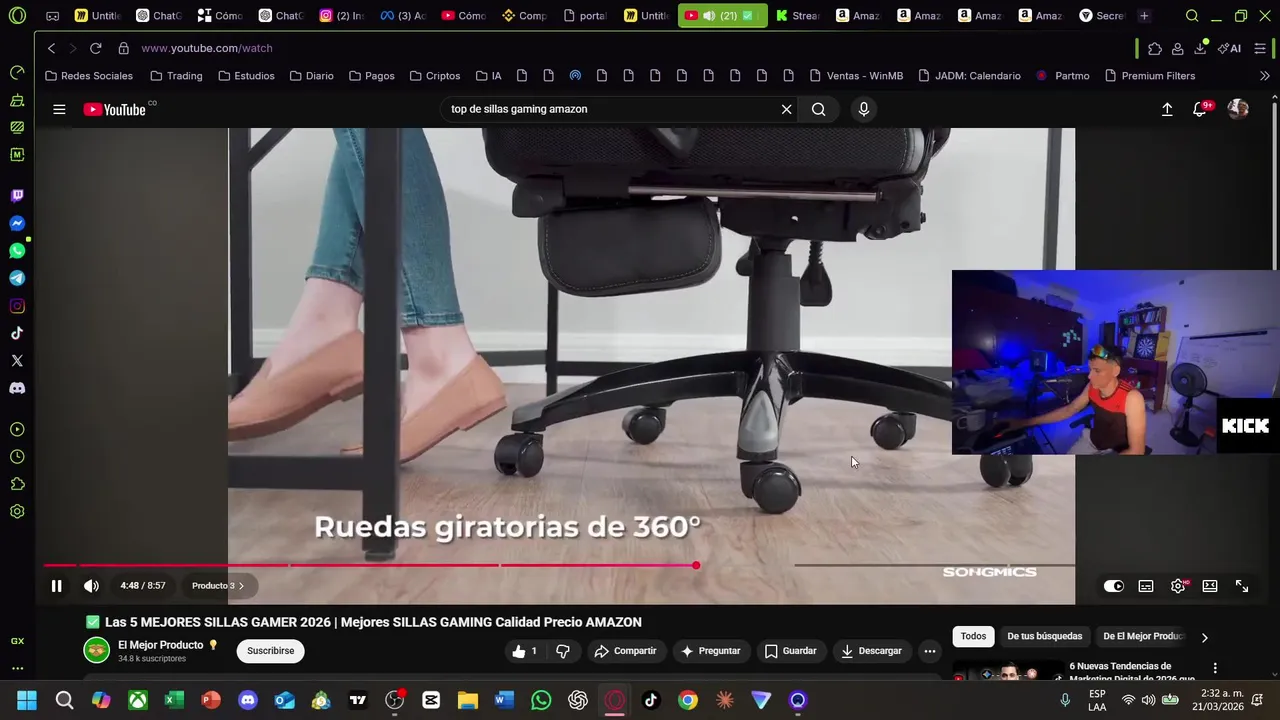Open Instagram in the Opera sidebar
Viewport: 1280px width, 720px height.
click(17, 306)
